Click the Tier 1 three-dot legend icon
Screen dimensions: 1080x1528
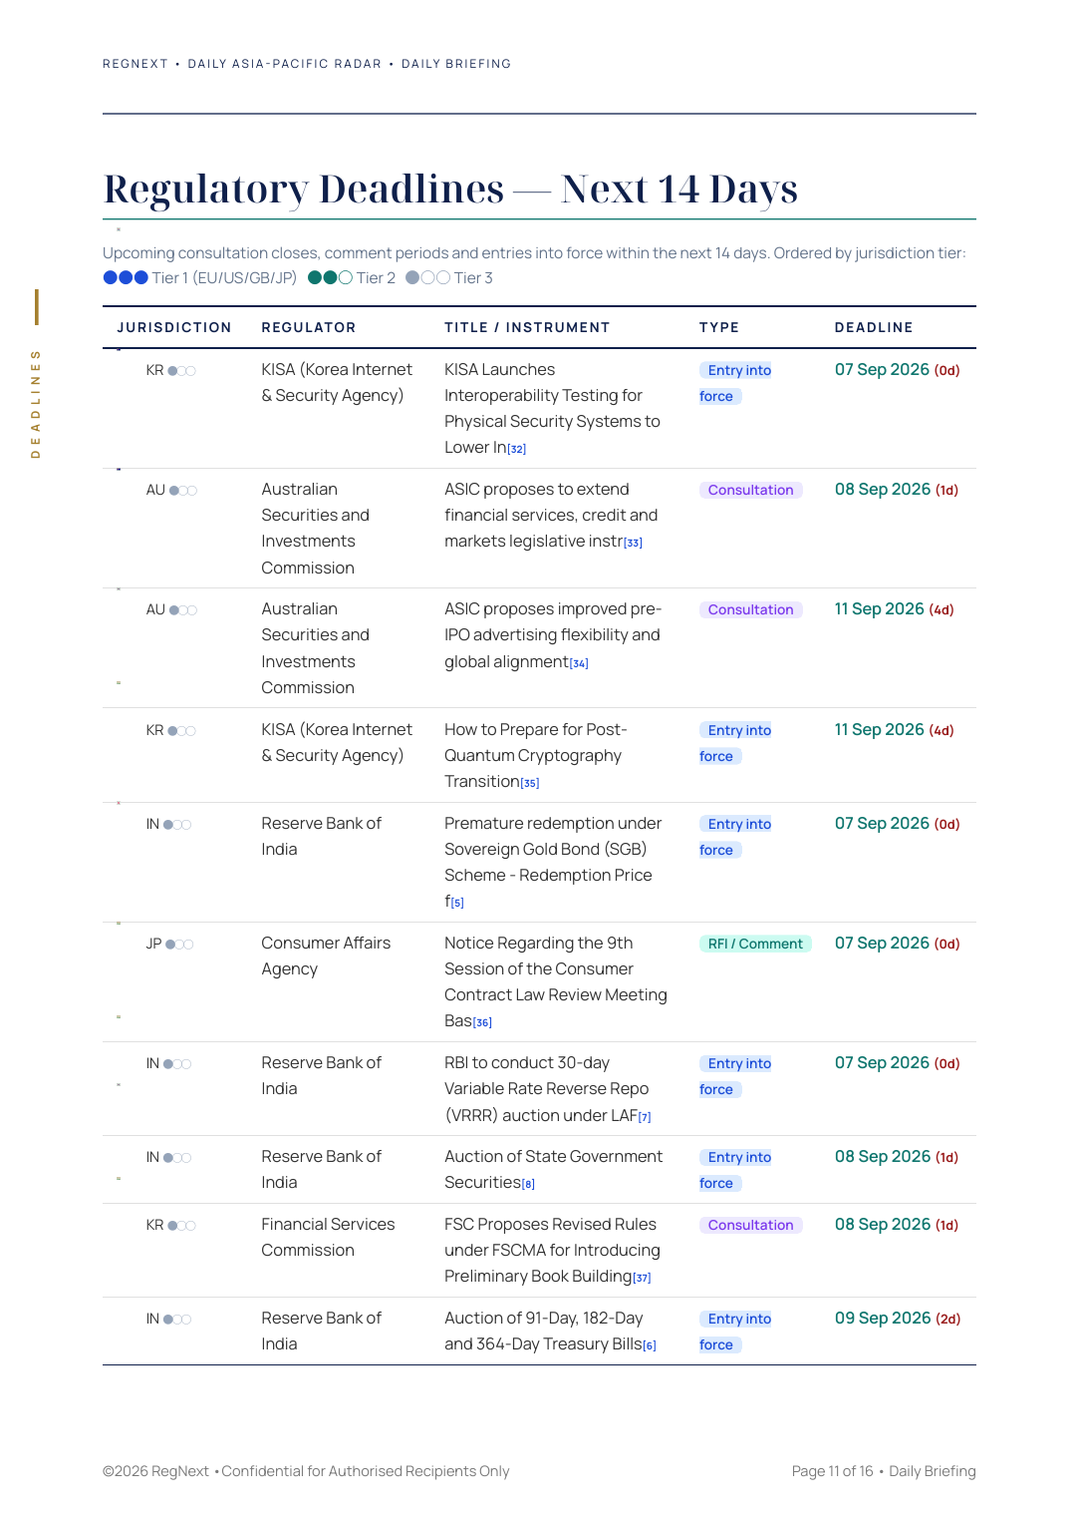(126, 278)
